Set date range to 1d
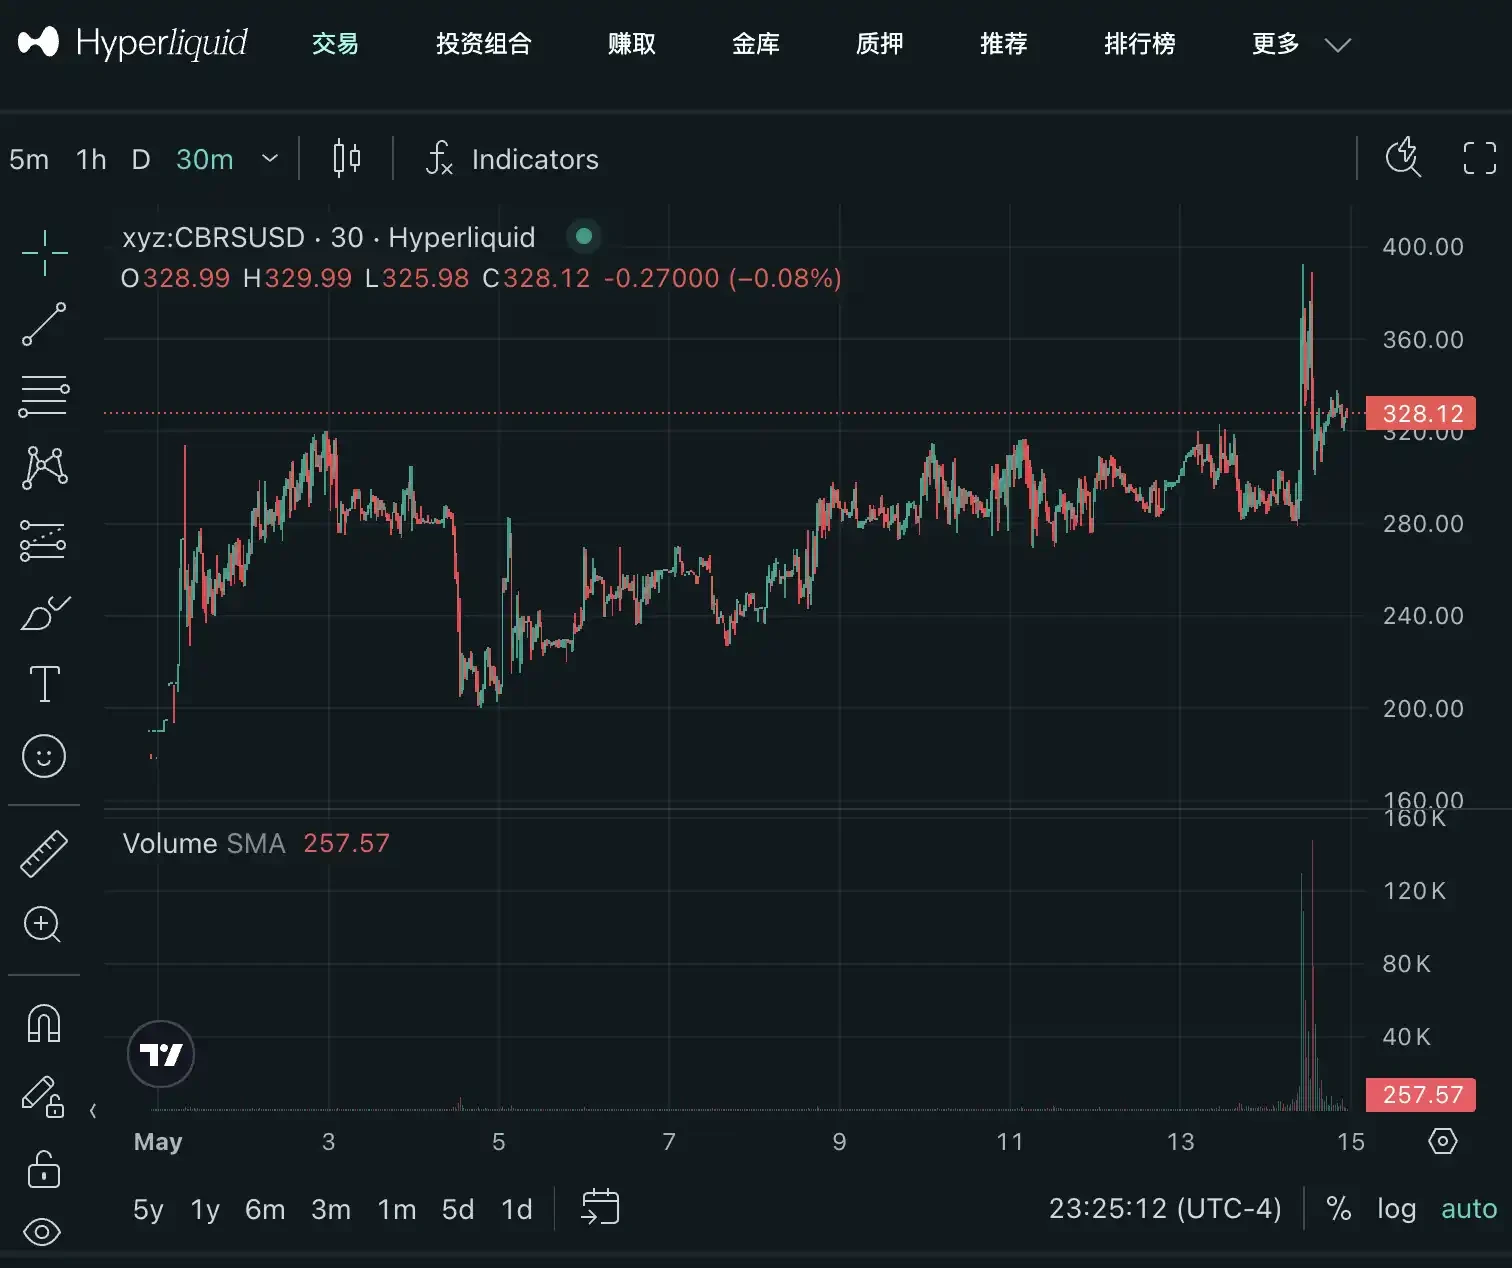Viewport: 1512px width, 1268px height. (517, 1209)
